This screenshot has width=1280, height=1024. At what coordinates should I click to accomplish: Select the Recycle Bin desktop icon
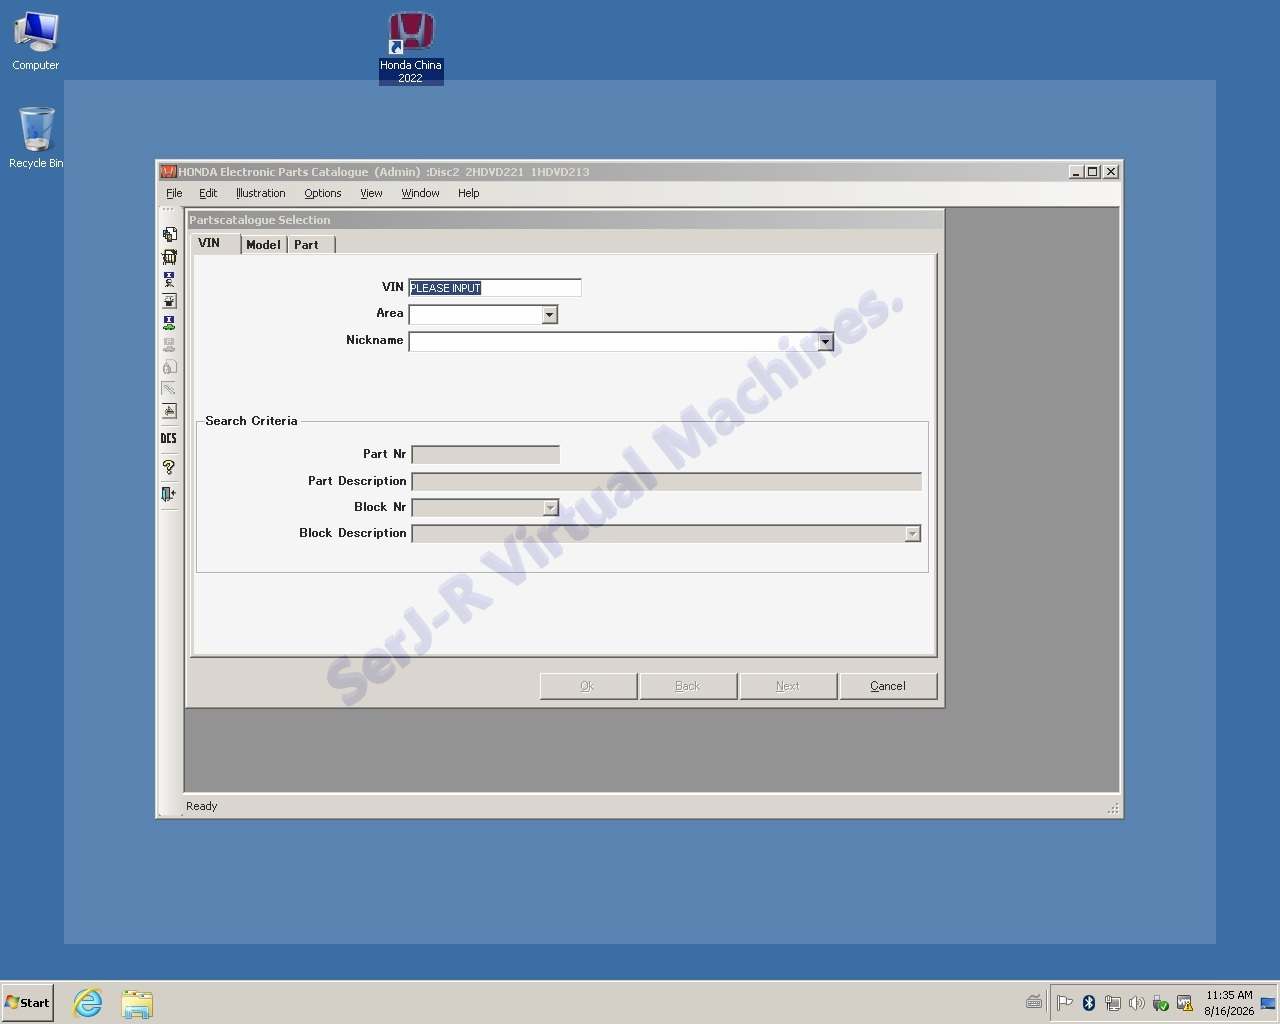pyautogui.click(x=36, y=138)
